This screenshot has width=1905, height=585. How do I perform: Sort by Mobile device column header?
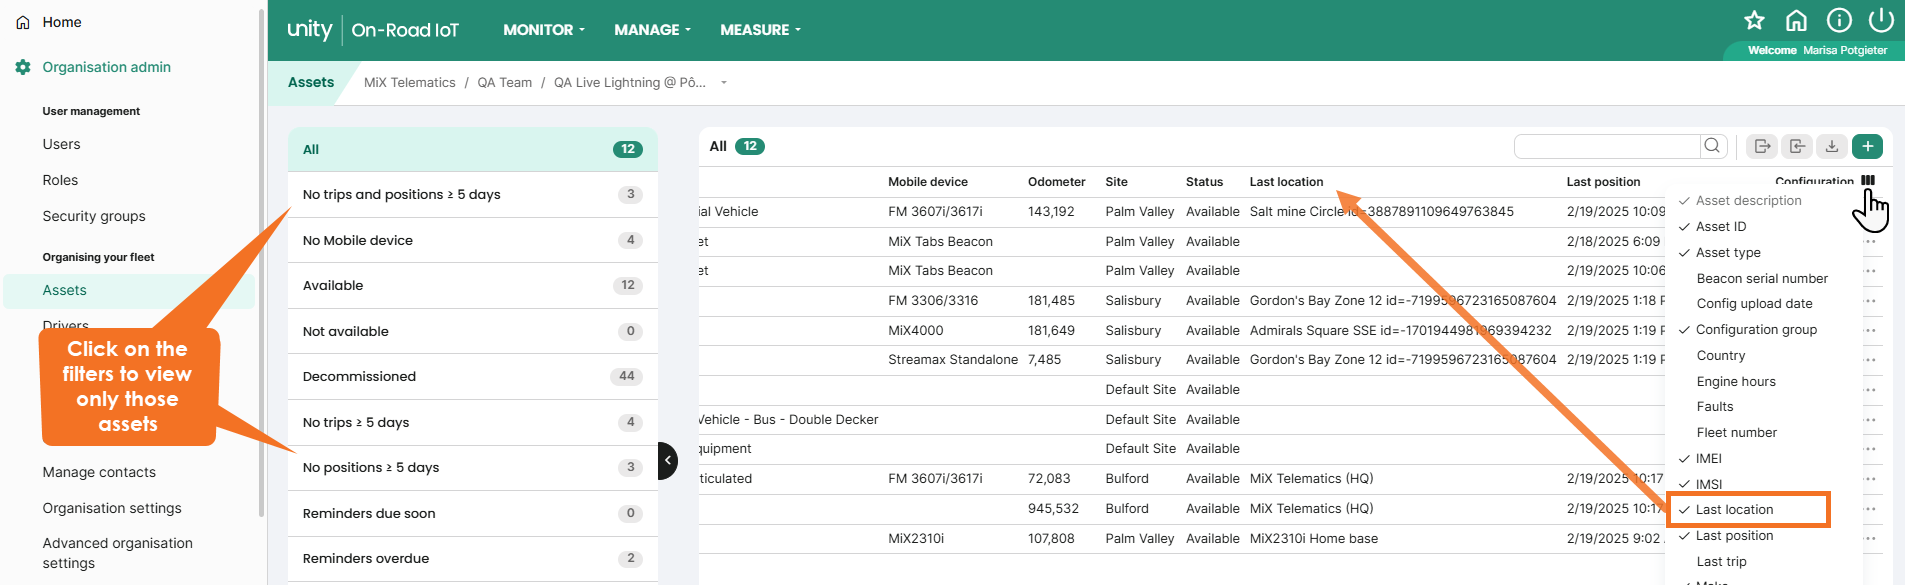(x=927, y=182)
